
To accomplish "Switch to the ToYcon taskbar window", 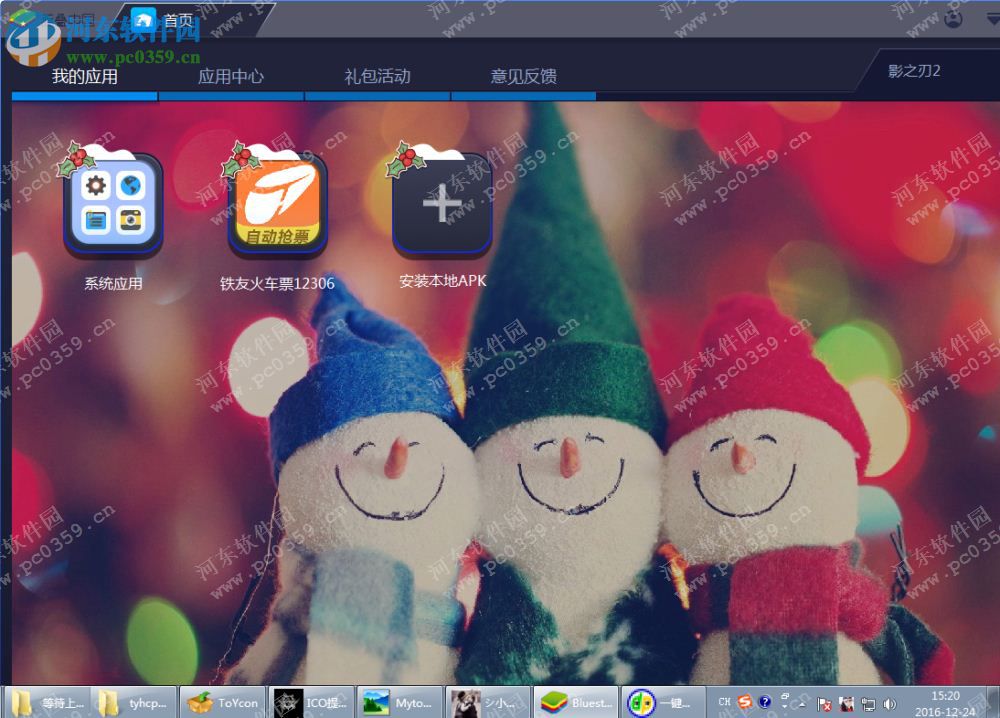I will coord(223,703).
